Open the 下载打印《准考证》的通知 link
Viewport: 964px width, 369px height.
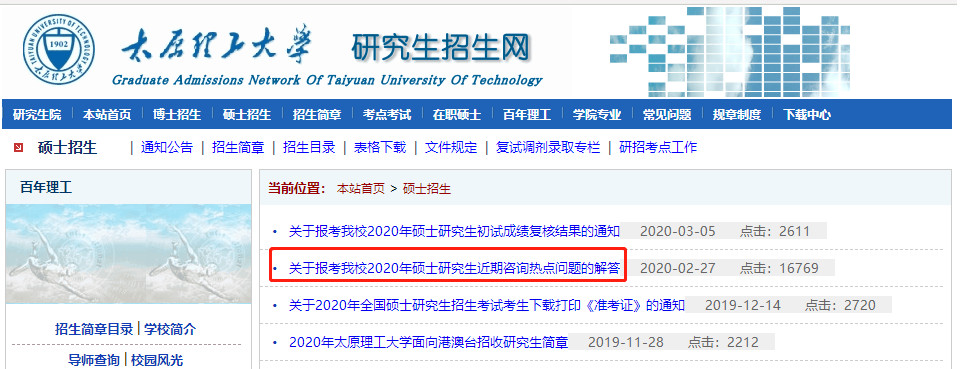click(486, 305)
